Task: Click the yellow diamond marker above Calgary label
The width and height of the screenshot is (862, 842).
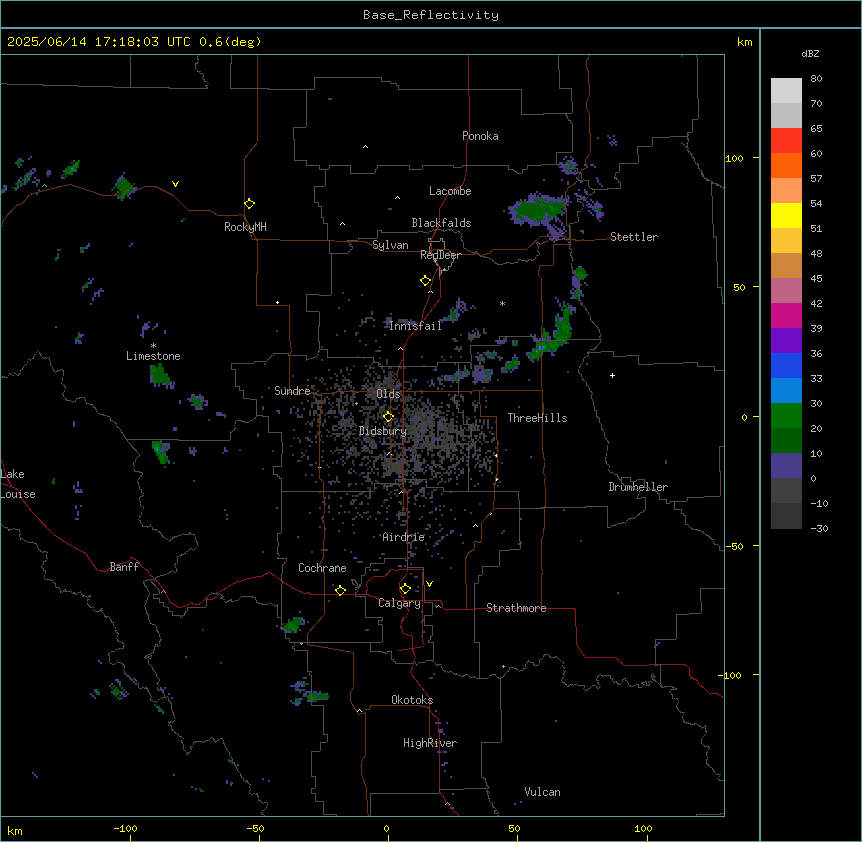Action: [405, 589]
